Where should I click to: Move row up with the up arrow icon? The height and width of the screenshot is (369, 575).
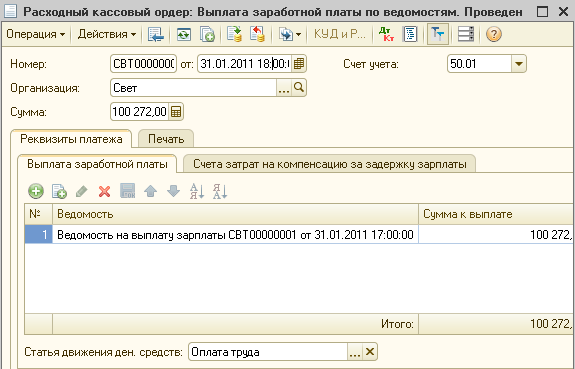[x=150, y=191]
